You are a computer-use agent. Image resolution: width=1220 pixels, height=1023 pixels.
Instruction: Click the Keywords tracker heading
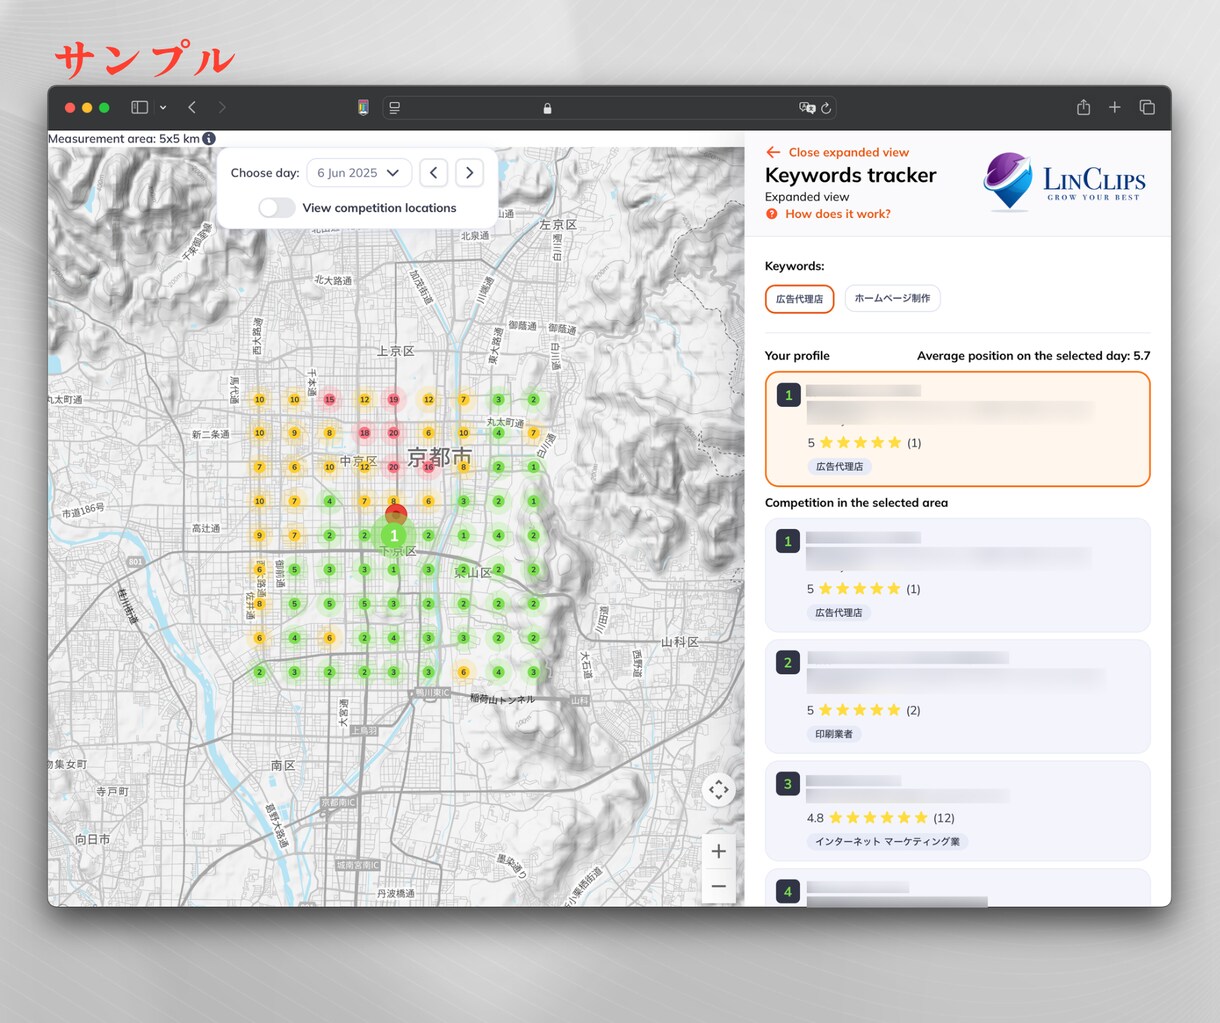tap(851, 175)
